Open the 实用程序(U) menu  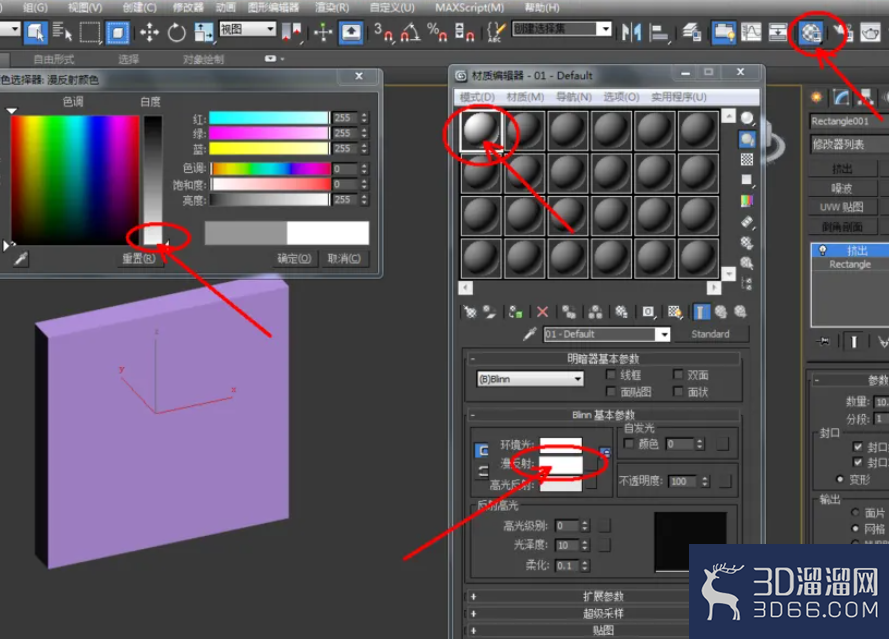[679, 97]
